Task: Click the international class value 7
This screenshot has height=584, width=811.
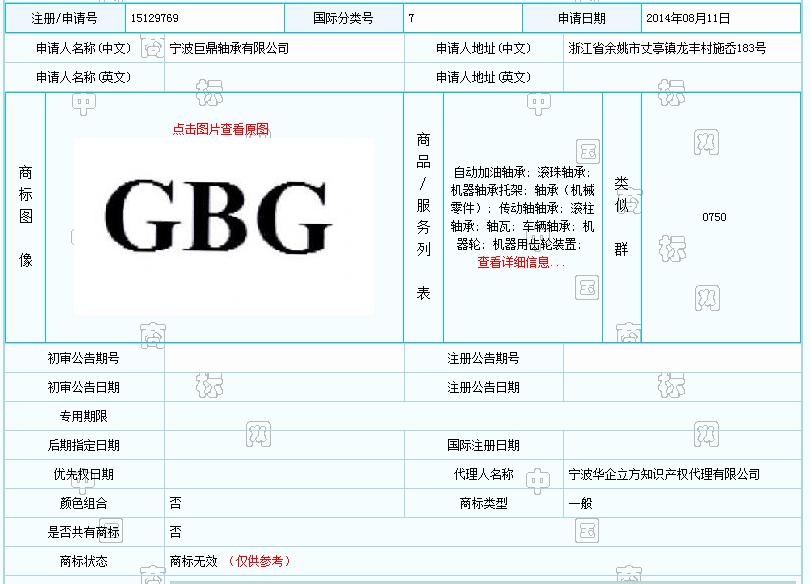Action: pyautogui.click(x=412, y=18)
